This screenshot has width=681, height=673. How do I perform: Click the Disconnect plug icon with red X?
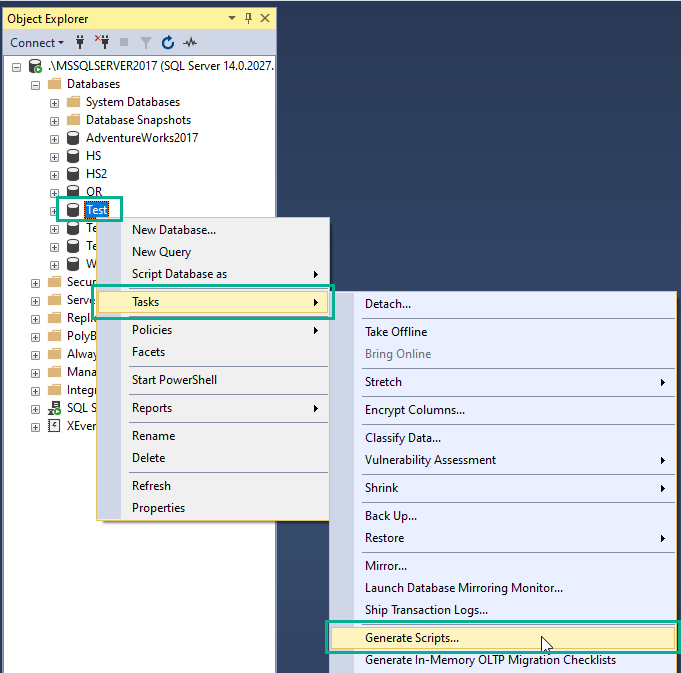click(102, 43)
